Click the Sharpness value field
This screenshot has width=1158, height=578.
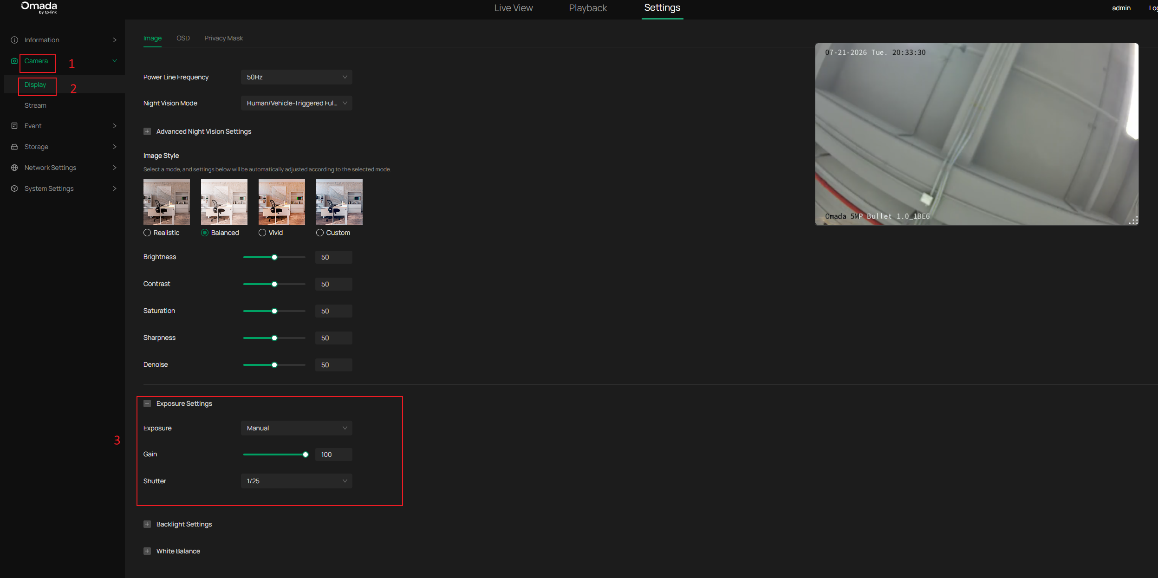pos(333,338)
